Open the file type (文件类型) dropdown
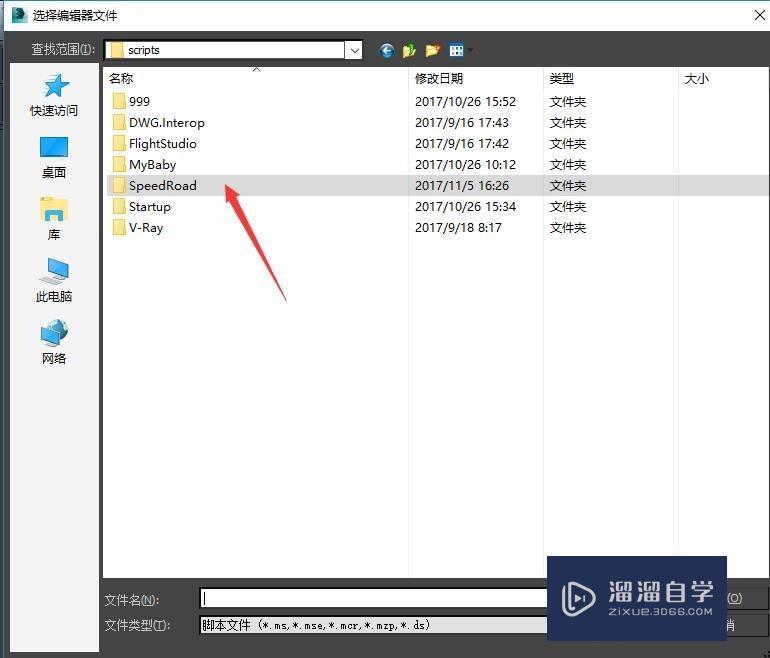Image resolution: width=770 pixels, height=658 pixels. coord(373,625)
